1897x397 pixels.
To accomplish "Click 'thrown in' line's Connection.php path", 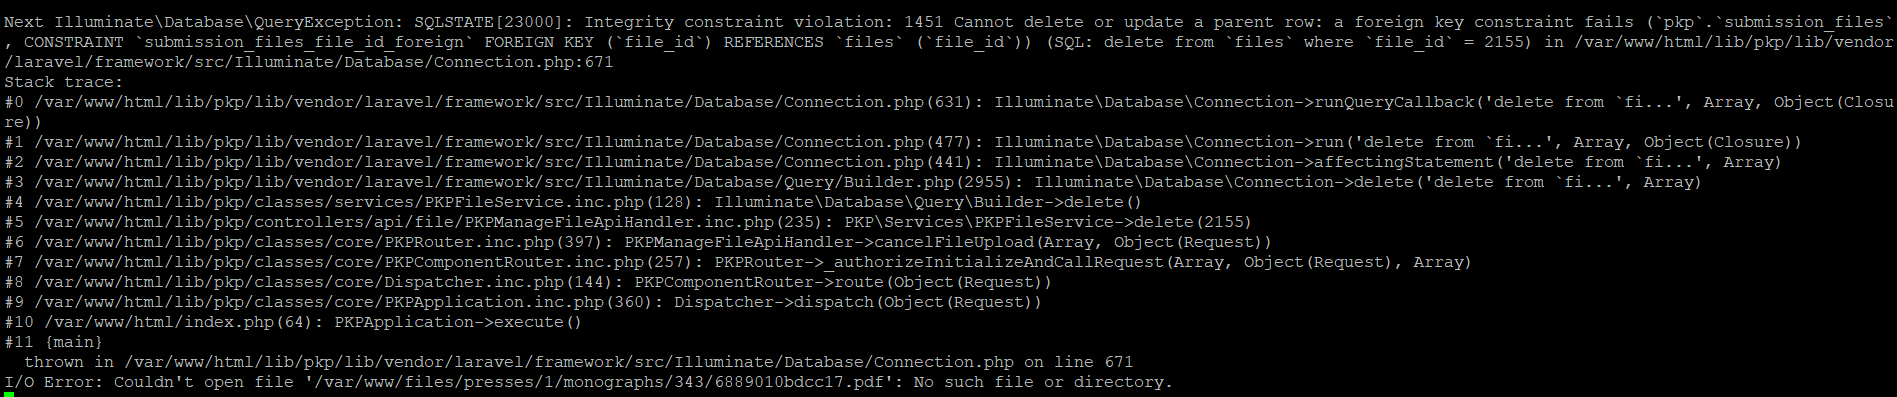I will (569, 362).
